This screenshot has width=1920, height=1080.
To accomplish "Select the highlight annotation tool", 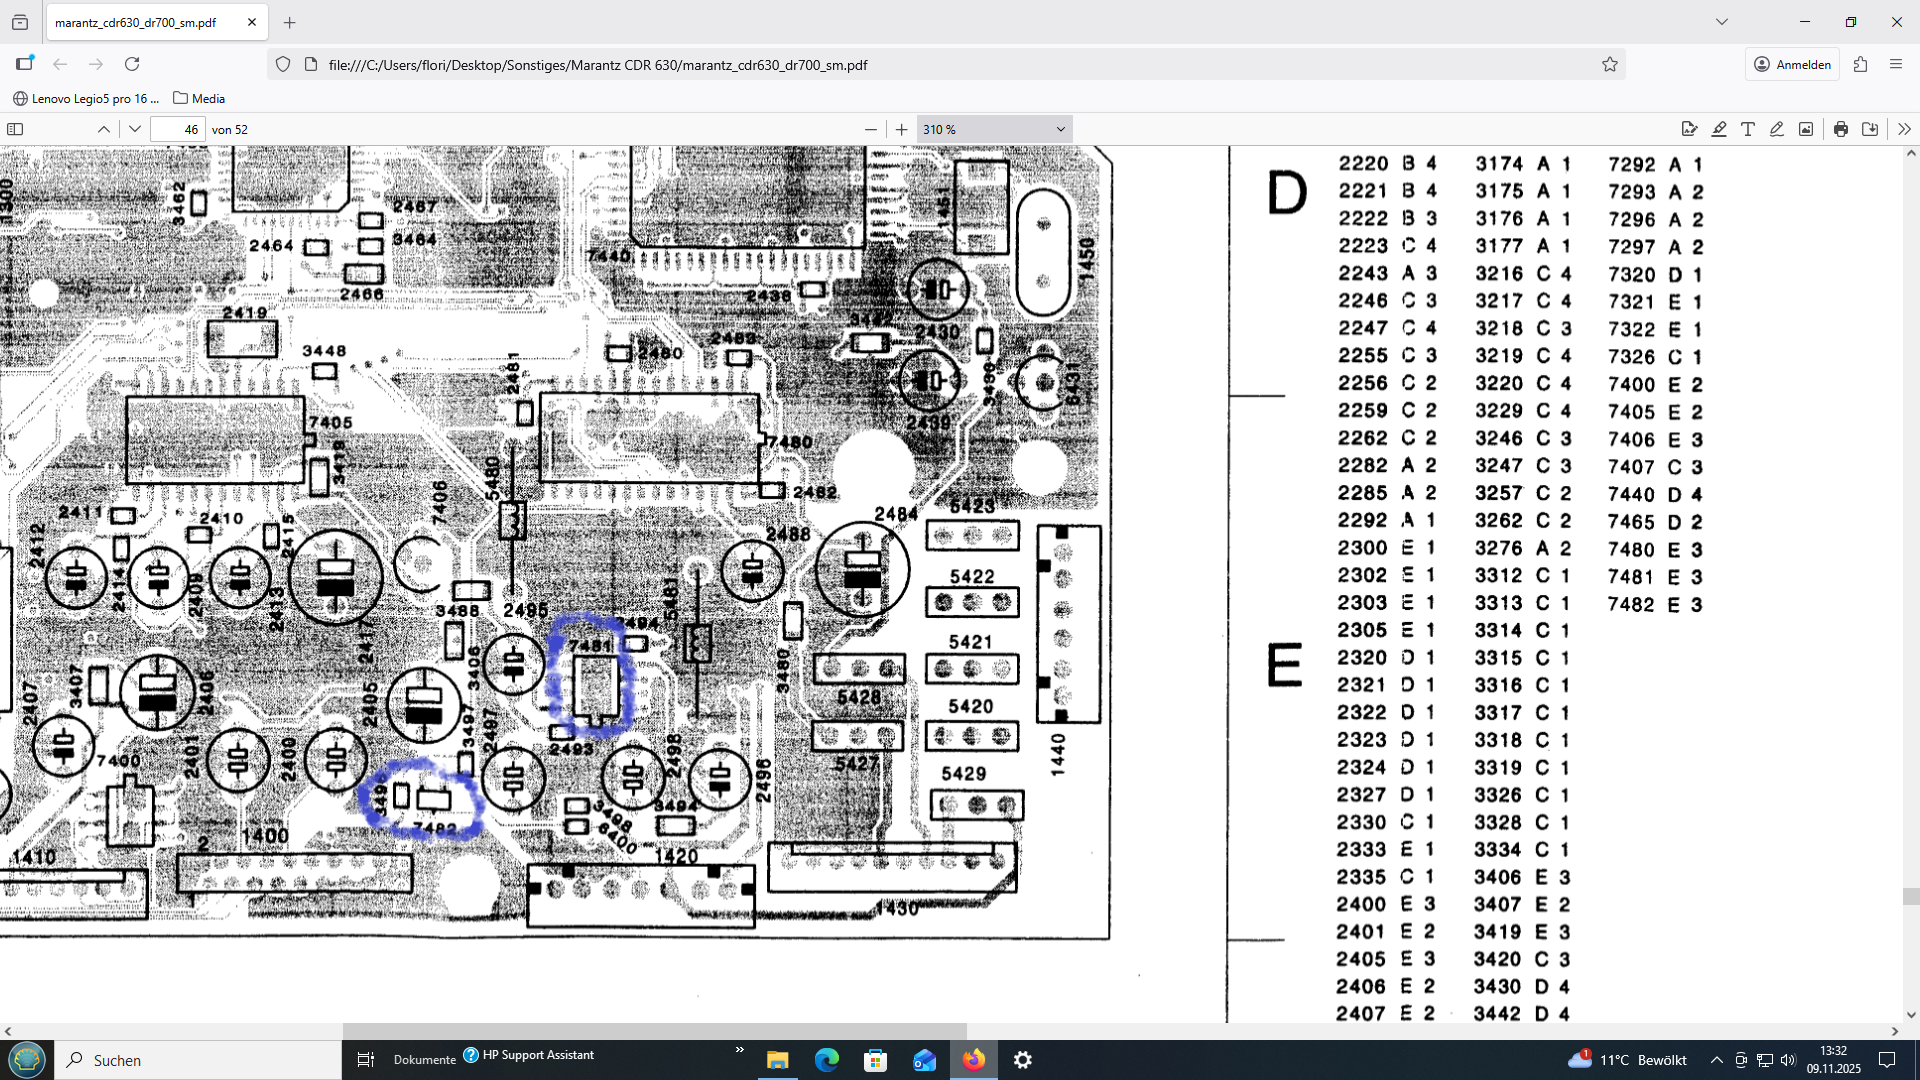I will coord(1719,129).
